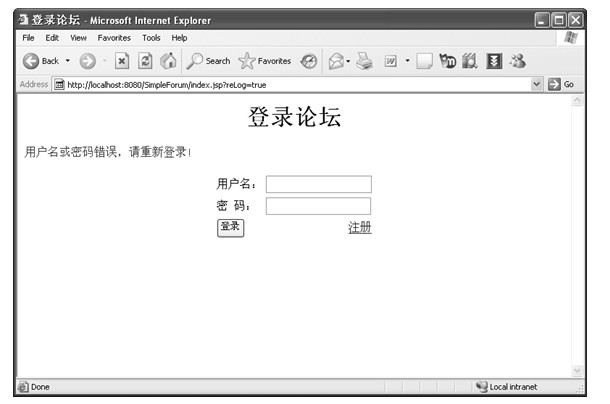Click the page icon in address bar
Image resolution: width=610 pixels, height=404 pixels.
click(59, 84)
